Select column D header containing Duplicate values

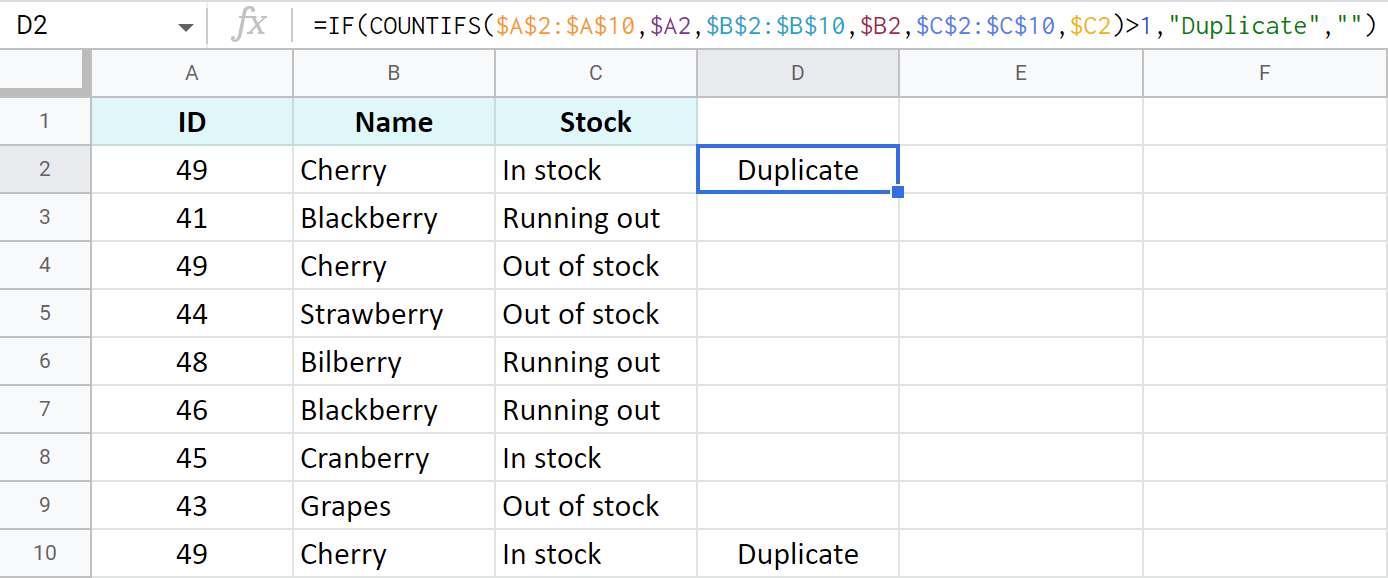[x=797, y=72]
